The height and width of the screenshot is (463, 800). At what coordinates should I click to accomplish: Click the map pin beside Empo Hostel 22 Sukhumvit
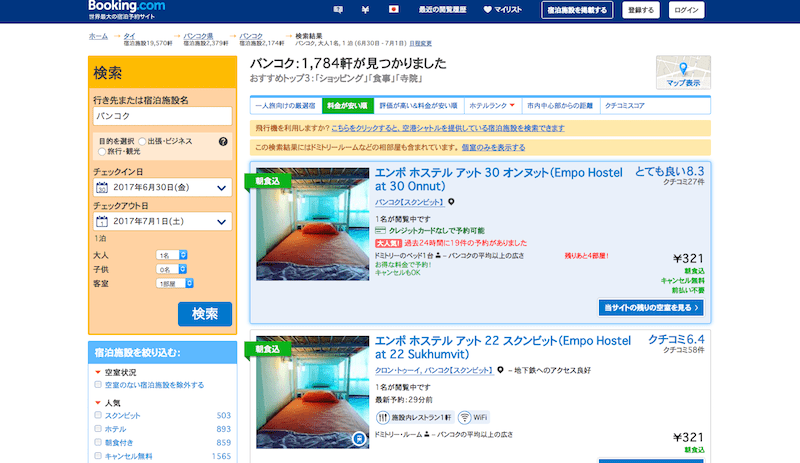501,370
